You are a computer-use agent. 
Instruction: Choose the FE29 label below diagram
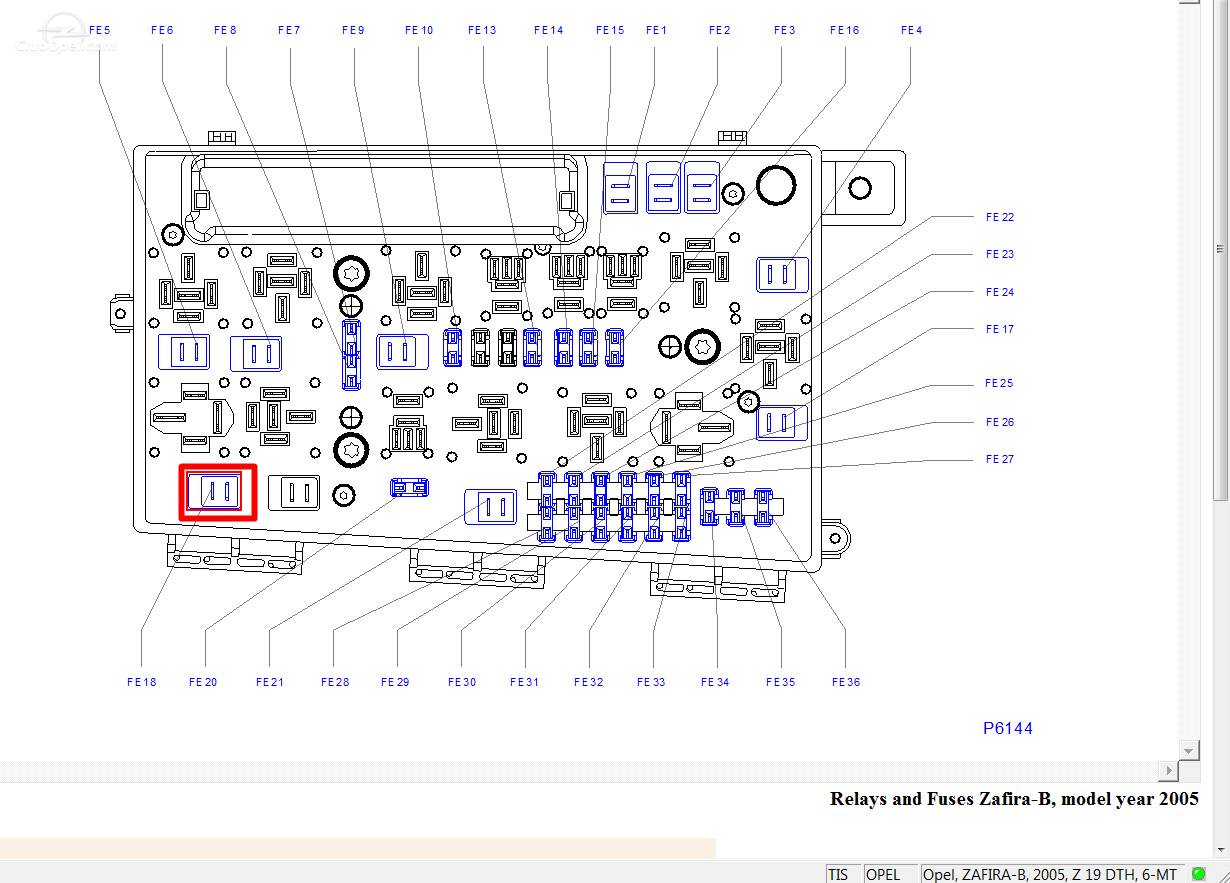point(395,682)
